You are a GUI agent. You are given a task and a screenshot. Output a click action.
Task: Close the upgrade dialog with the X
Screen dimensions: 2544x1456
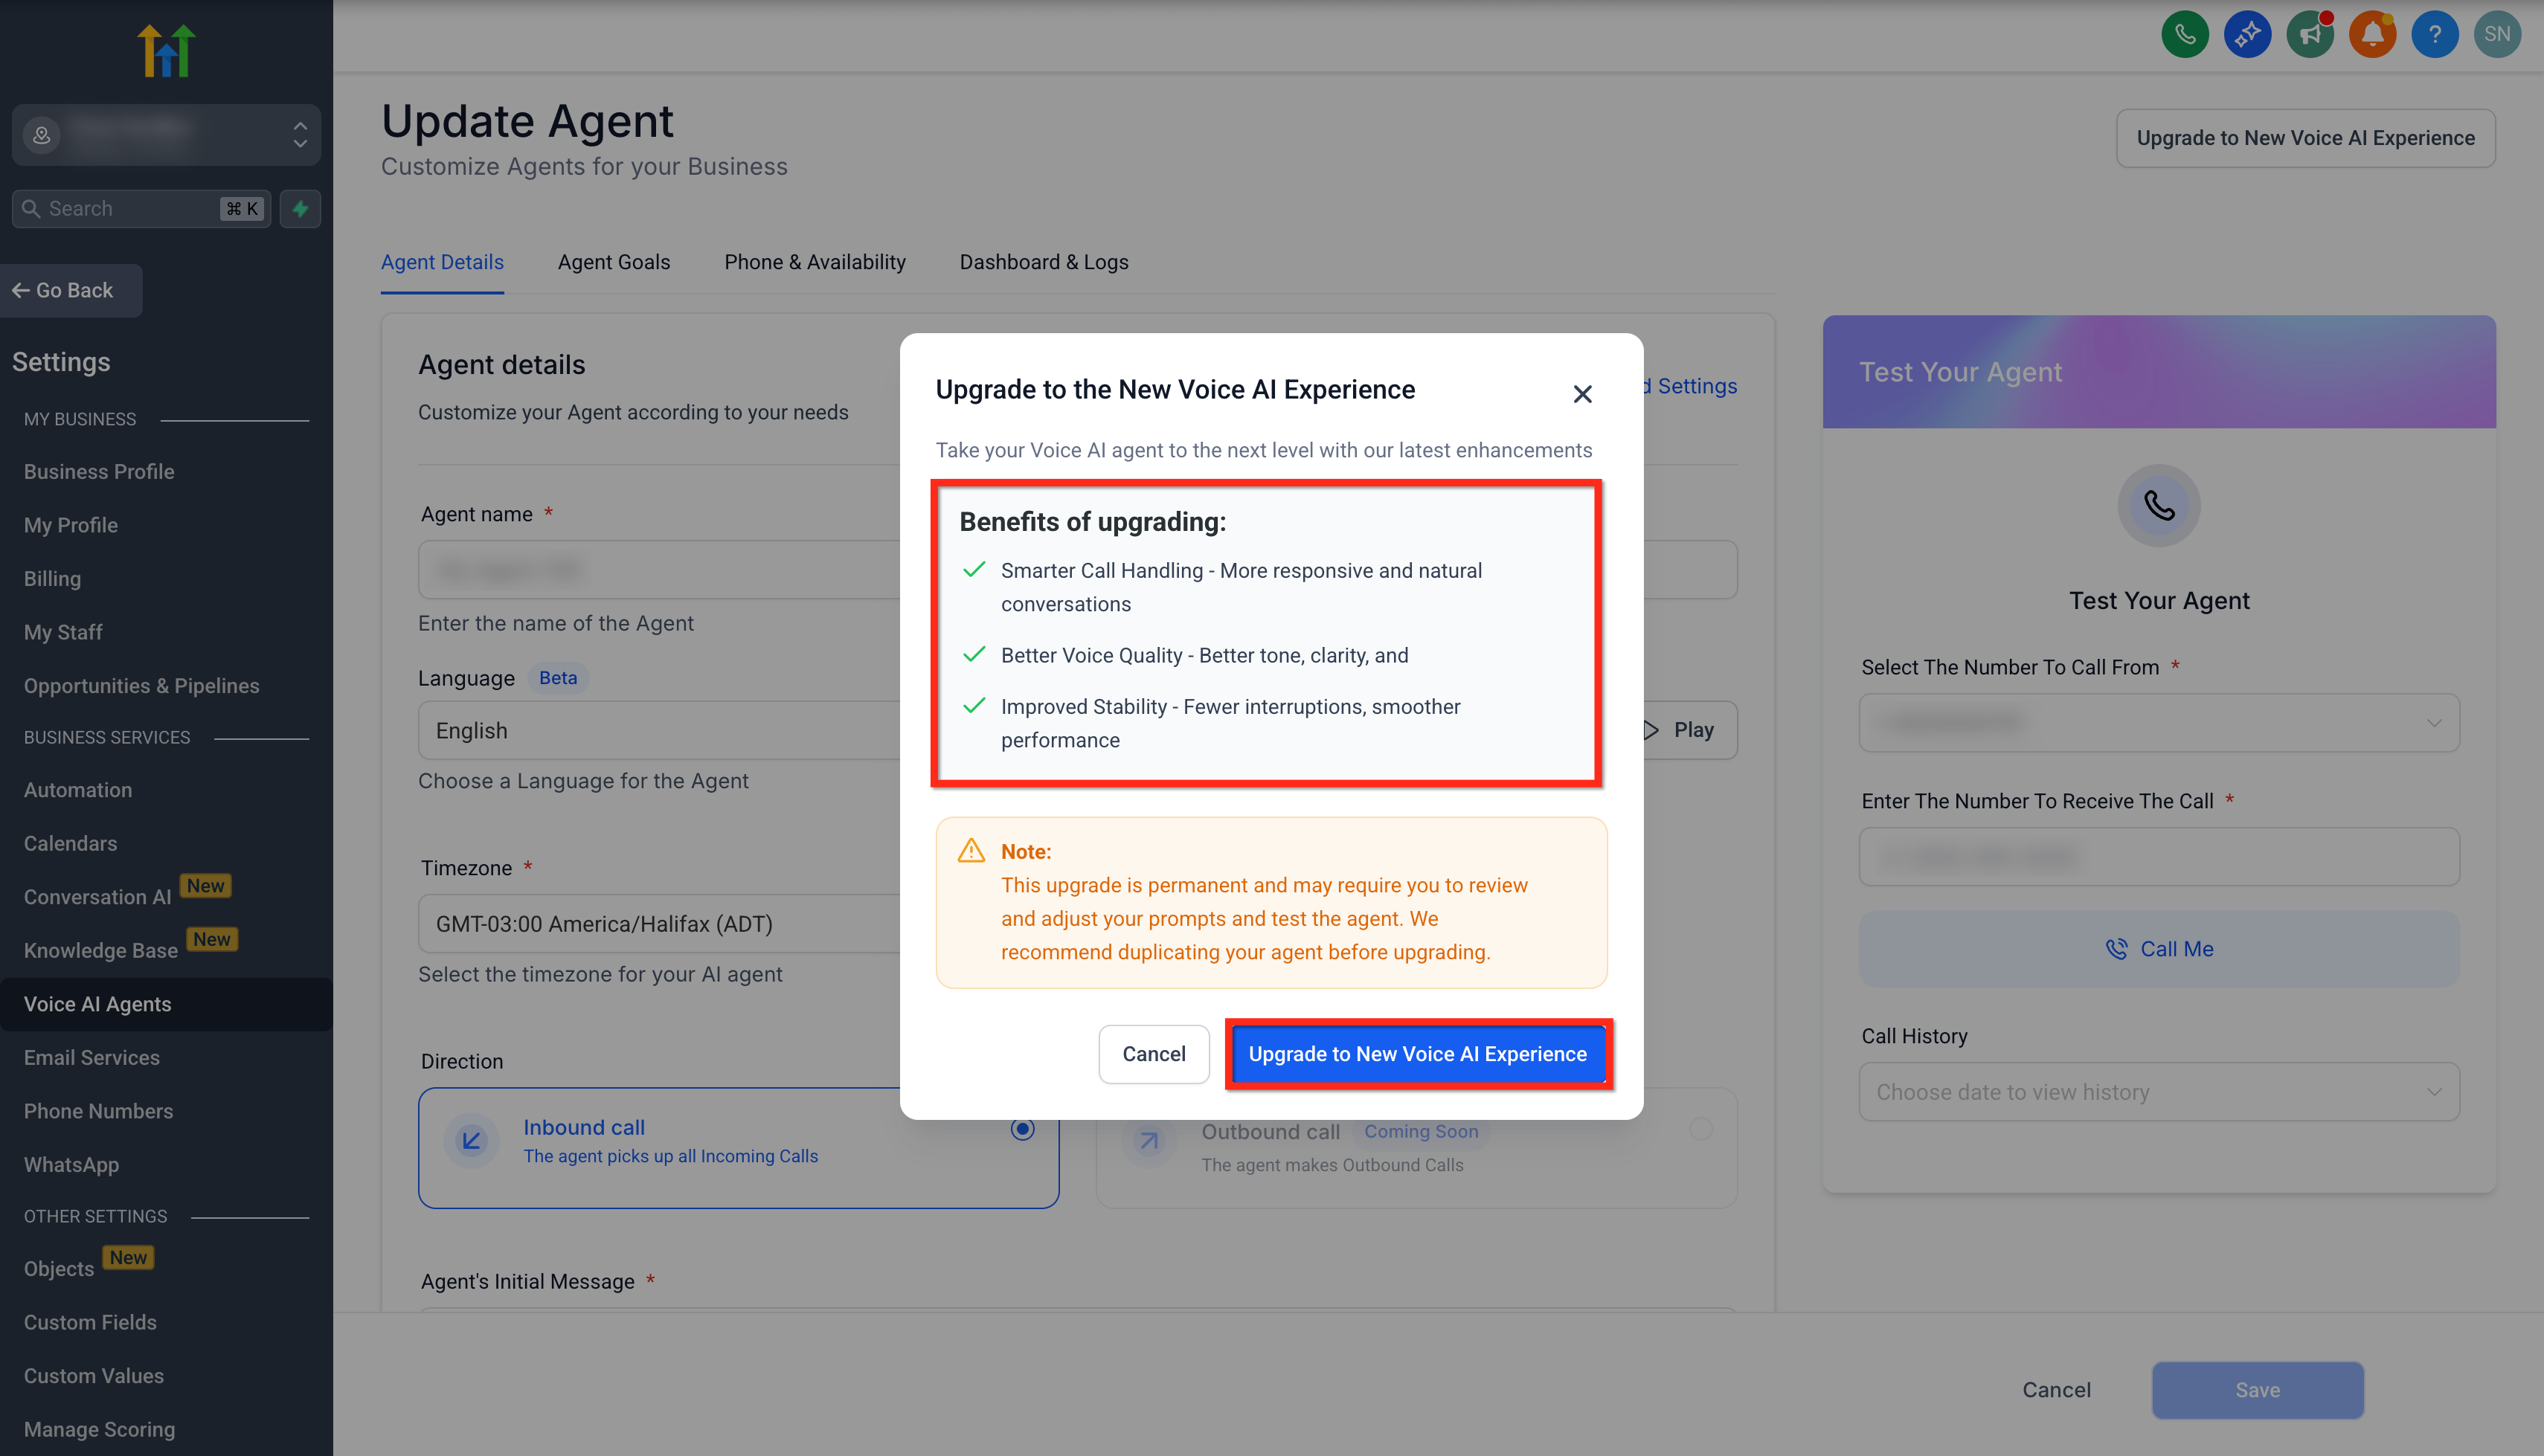tap(1582, 394)
